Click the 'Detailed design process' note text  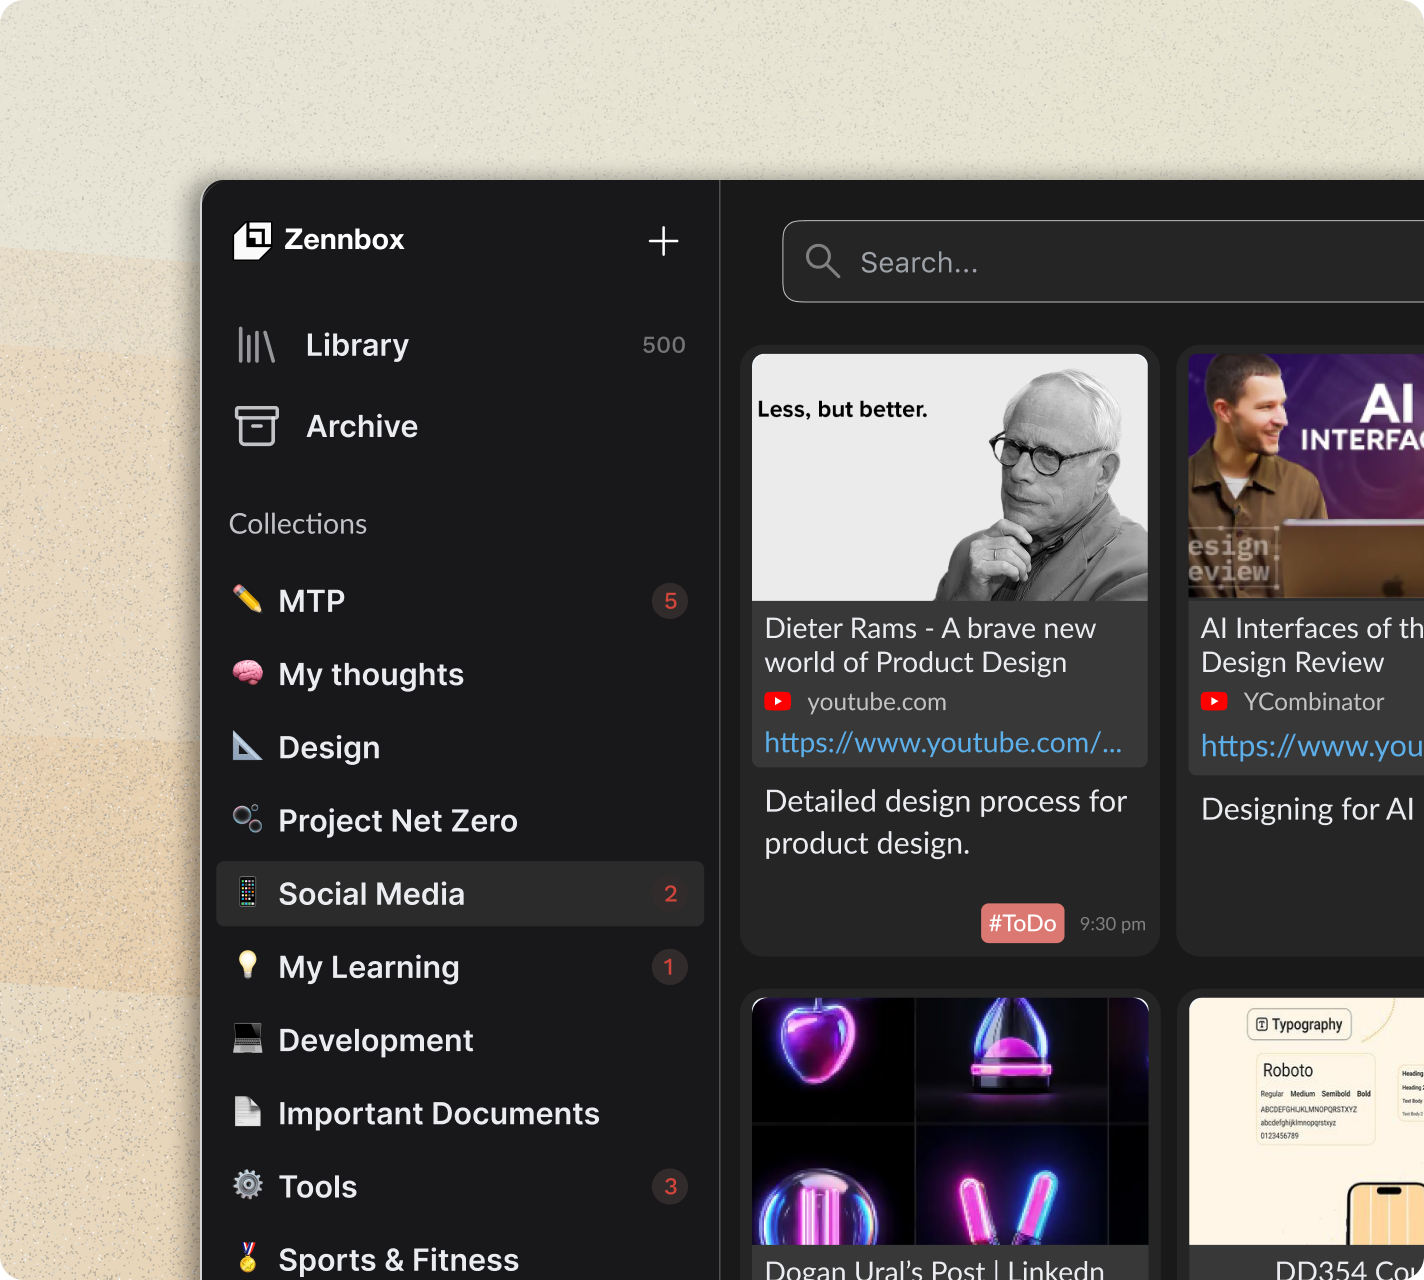tap(945, 822)
